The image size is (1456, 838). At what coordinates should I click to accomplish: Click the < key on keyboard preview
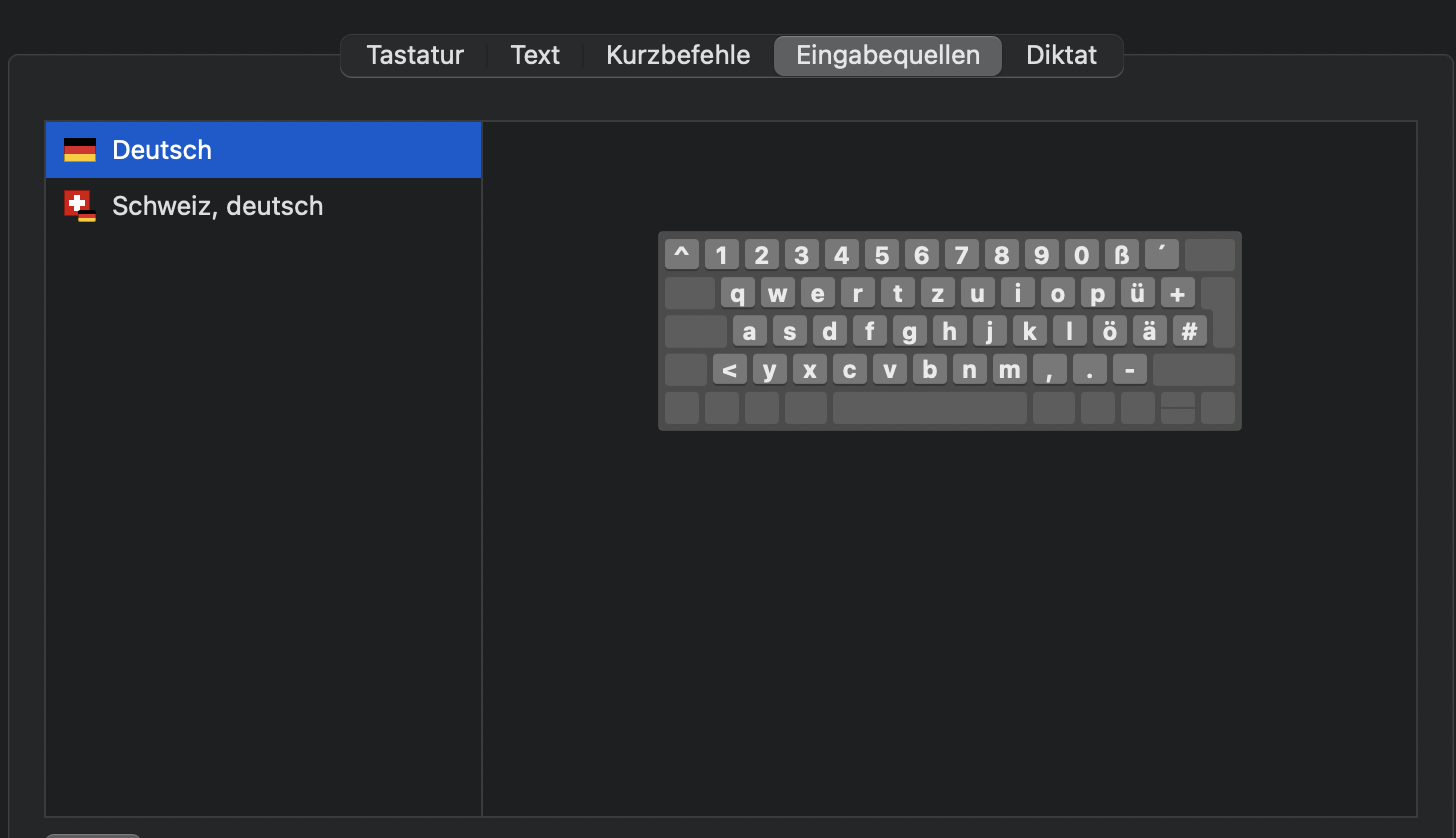pyautogui.click(x=729, y=370)
